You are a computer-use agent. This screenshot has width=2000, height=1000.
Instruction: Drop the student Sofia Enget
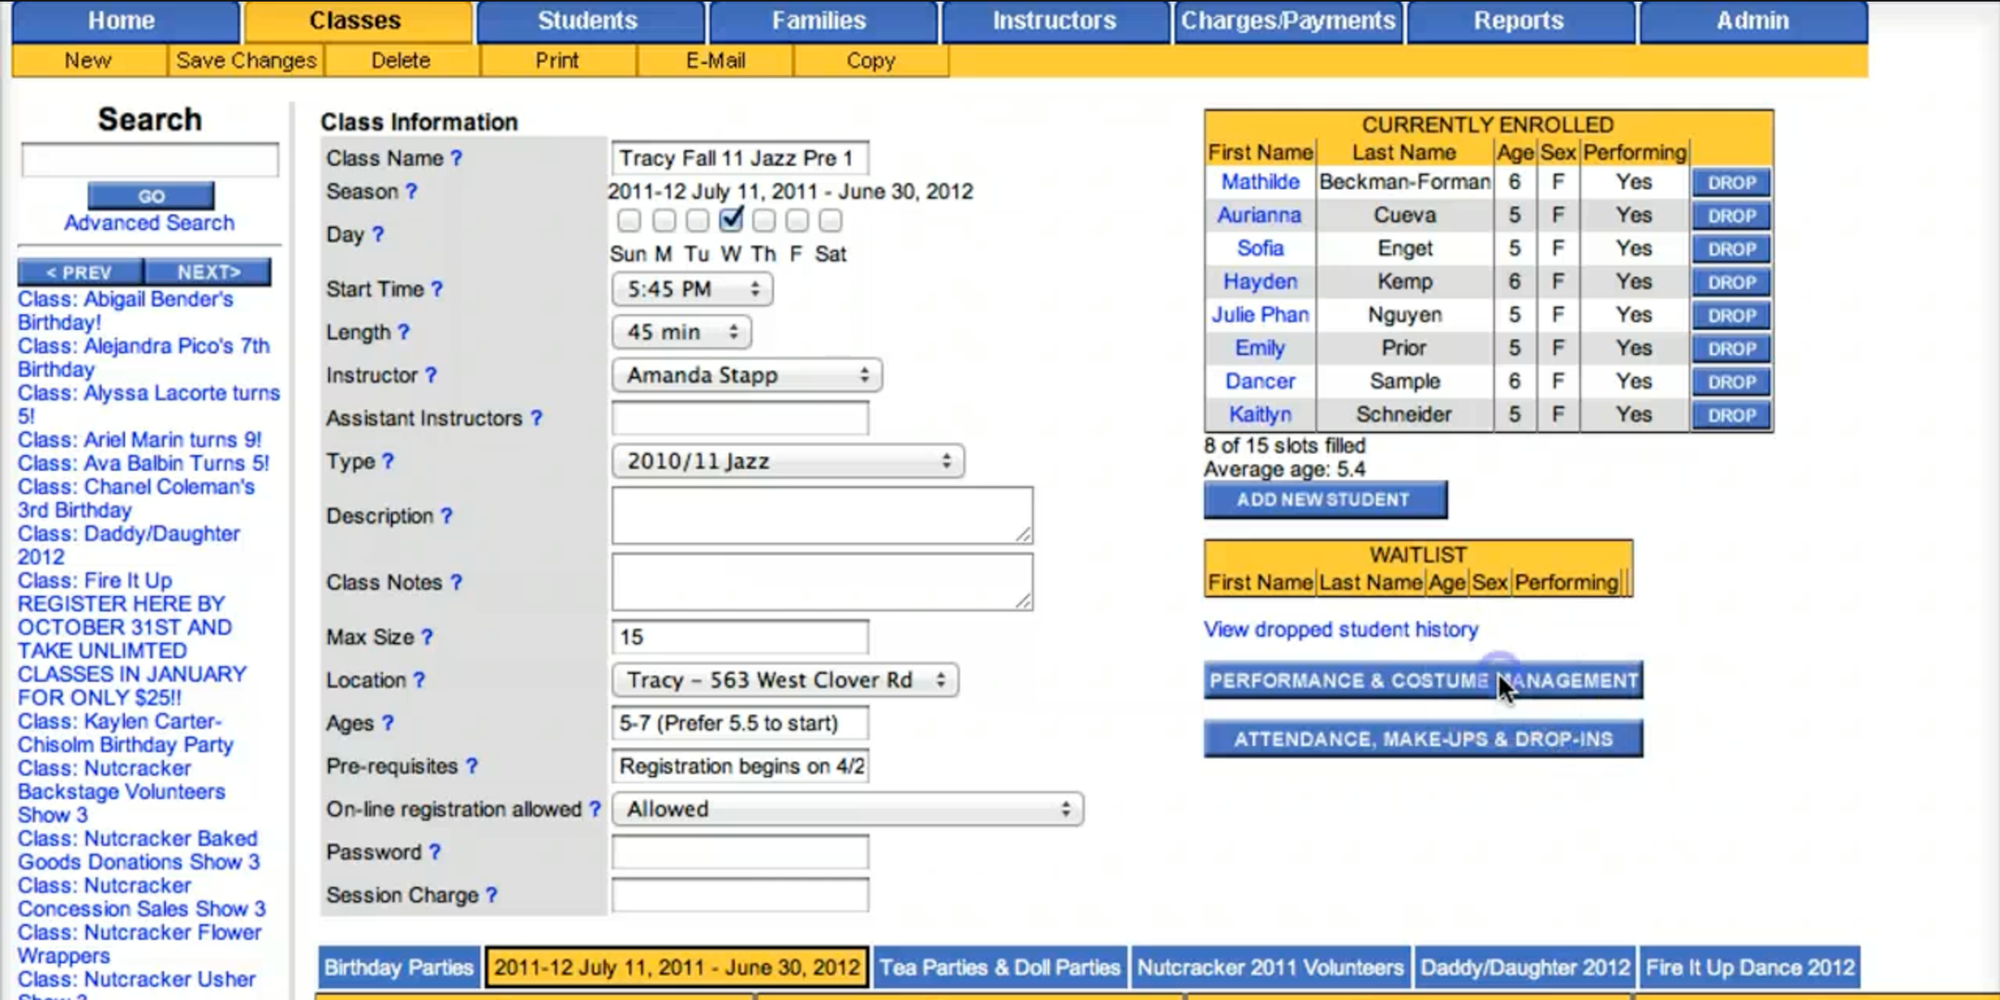[1731, 248]
